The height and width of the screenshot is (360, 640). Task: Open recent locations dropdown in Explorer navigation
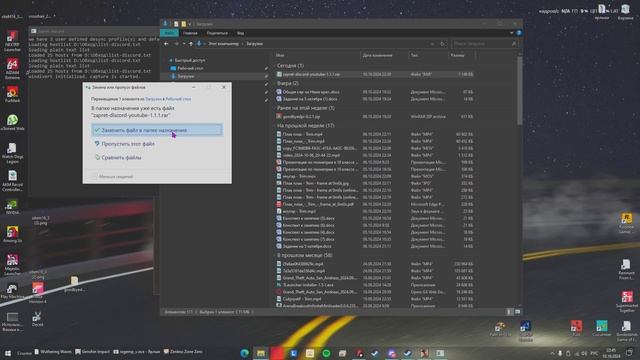184,44
